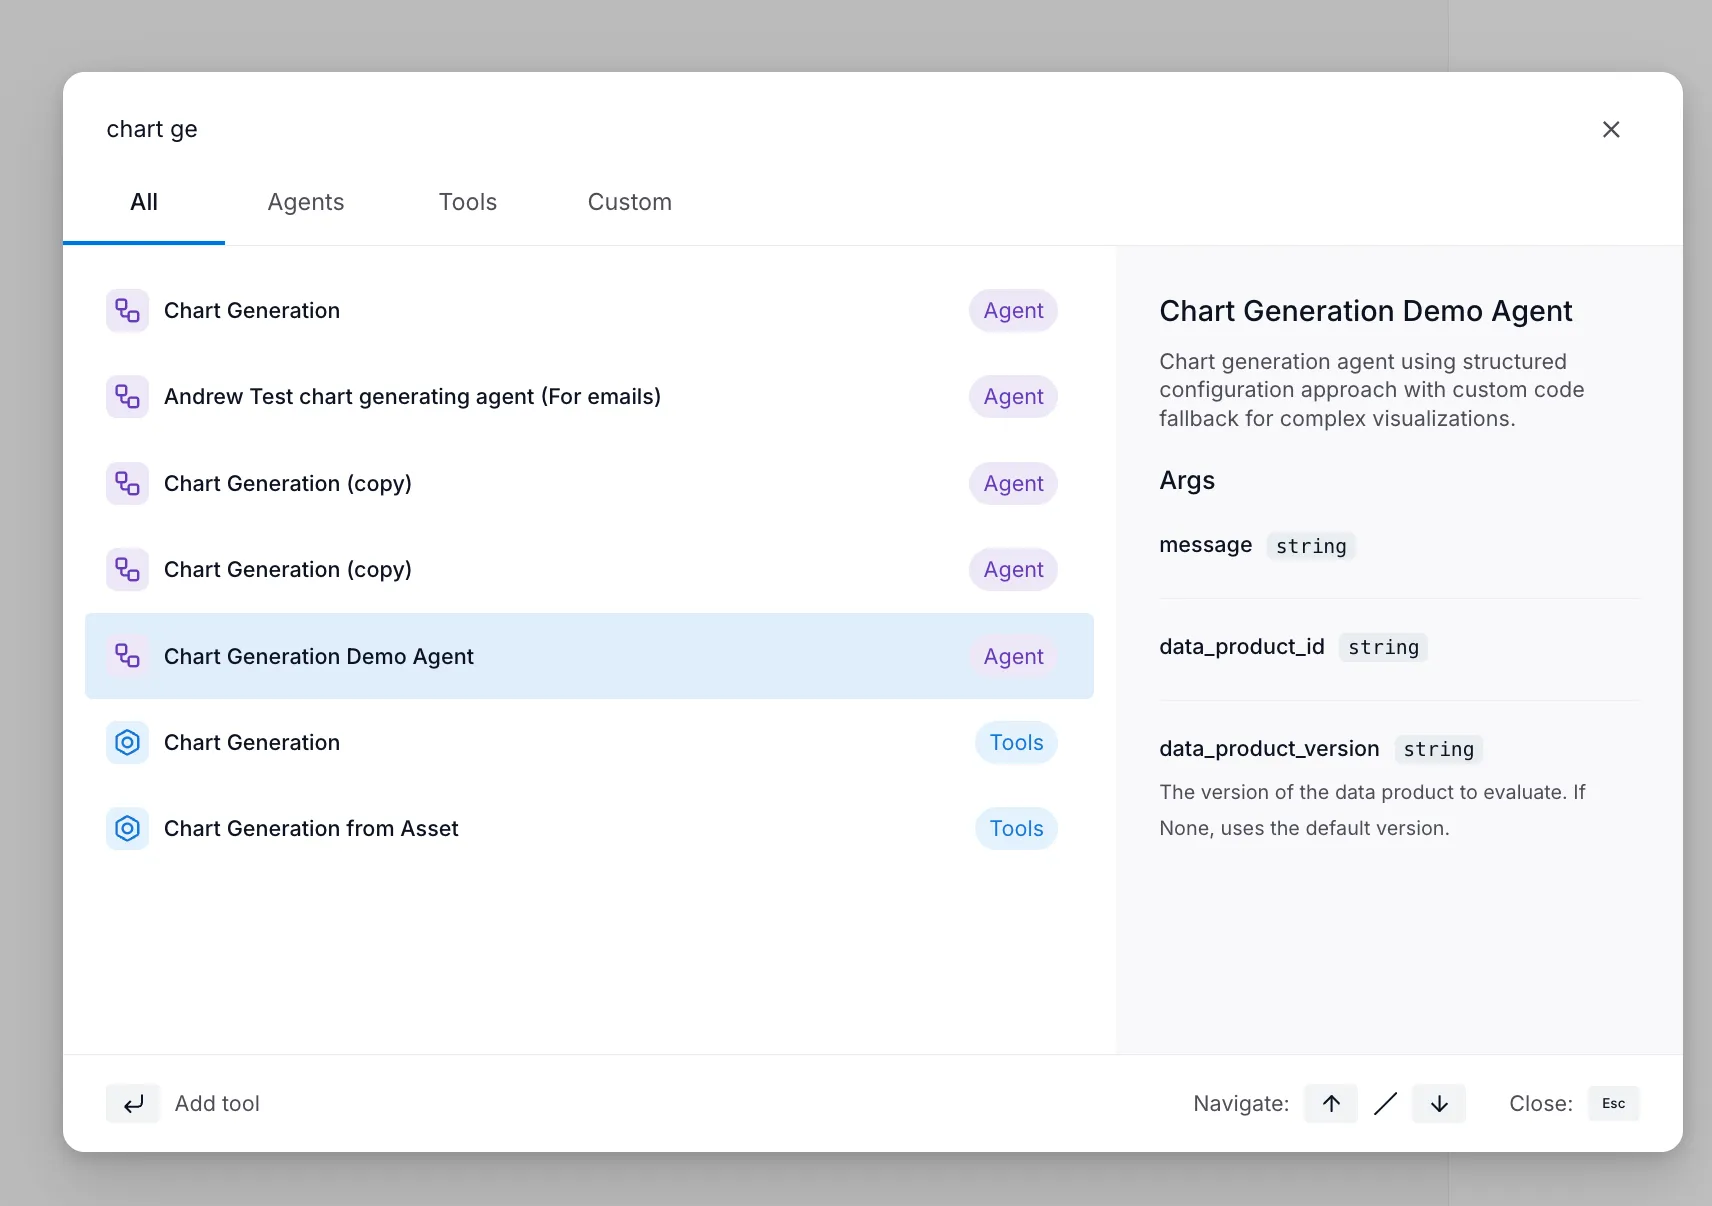The width and height of the screenshot is (1712, 1206).
Task: Click the search input showing 'chart ge'
Action: click(400, 128)
